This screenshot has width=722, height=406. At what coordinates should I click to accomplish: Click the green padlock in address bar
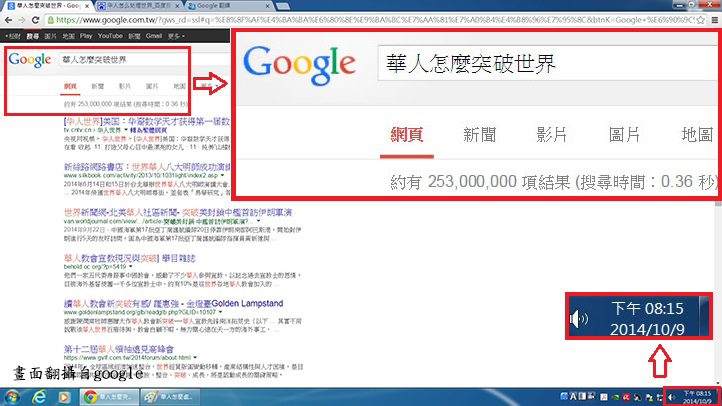tap(51, 20)
